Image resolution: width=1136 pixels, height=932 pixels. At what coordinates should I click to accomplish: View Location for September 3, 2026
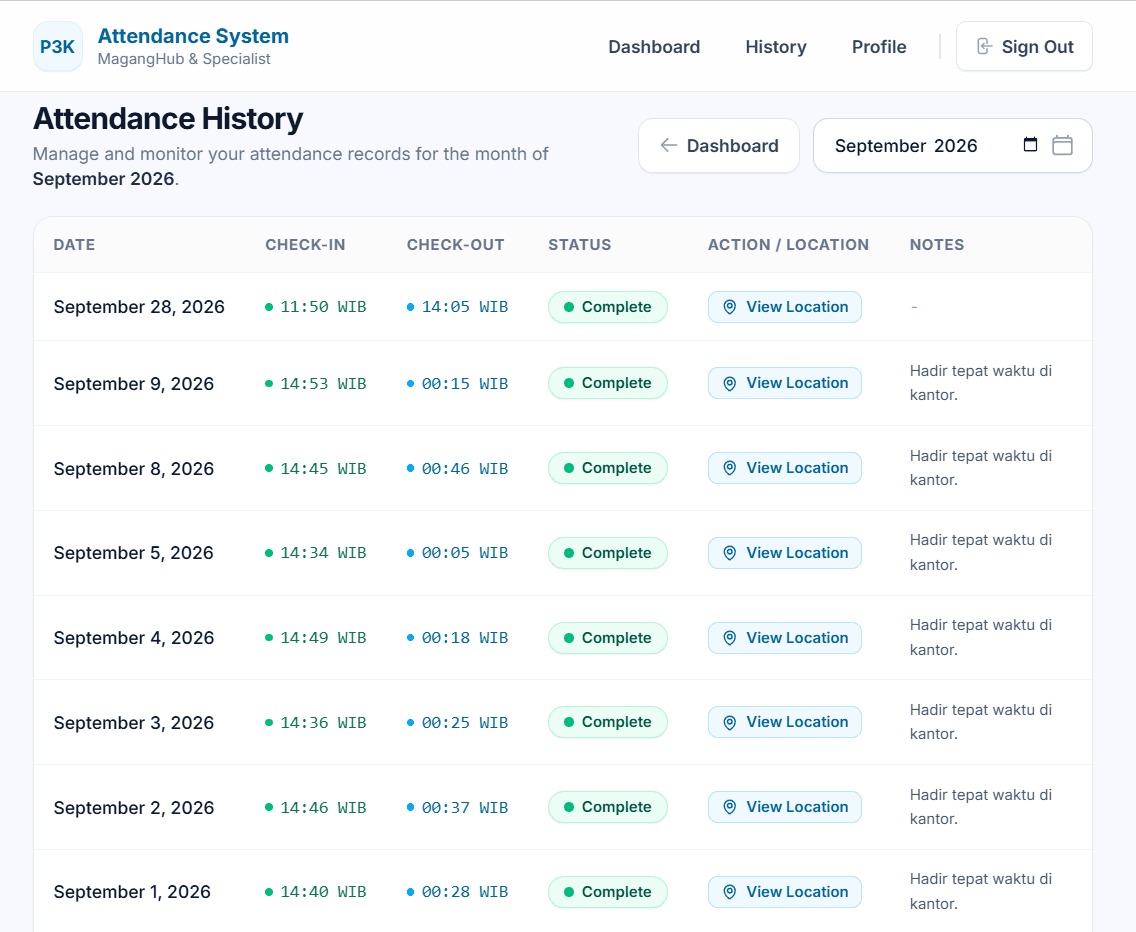pos(785,723)
